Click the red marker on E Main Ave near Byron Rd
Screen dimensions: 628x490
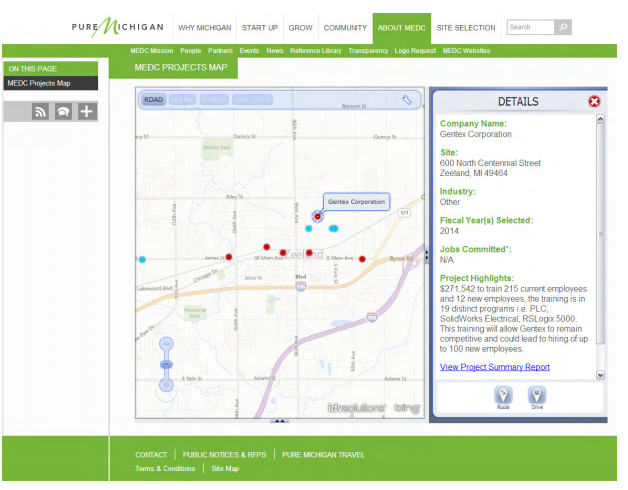(362, 259)
